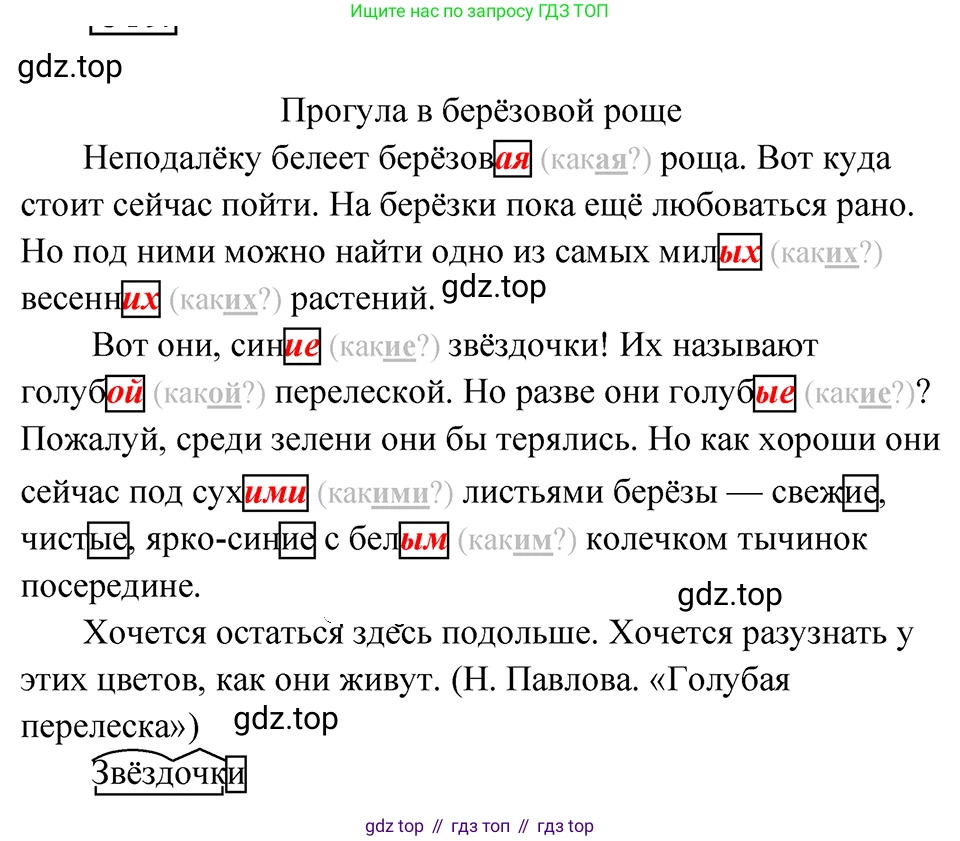The image size is (960, 841).
Task: Click the word "растений."
Action: click(x=362, y=299)
